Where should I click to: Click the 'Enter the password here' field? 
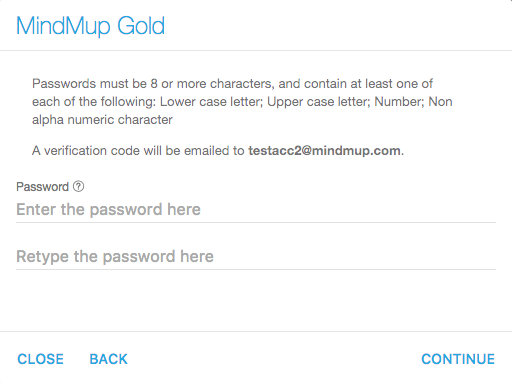click(256, 210)
